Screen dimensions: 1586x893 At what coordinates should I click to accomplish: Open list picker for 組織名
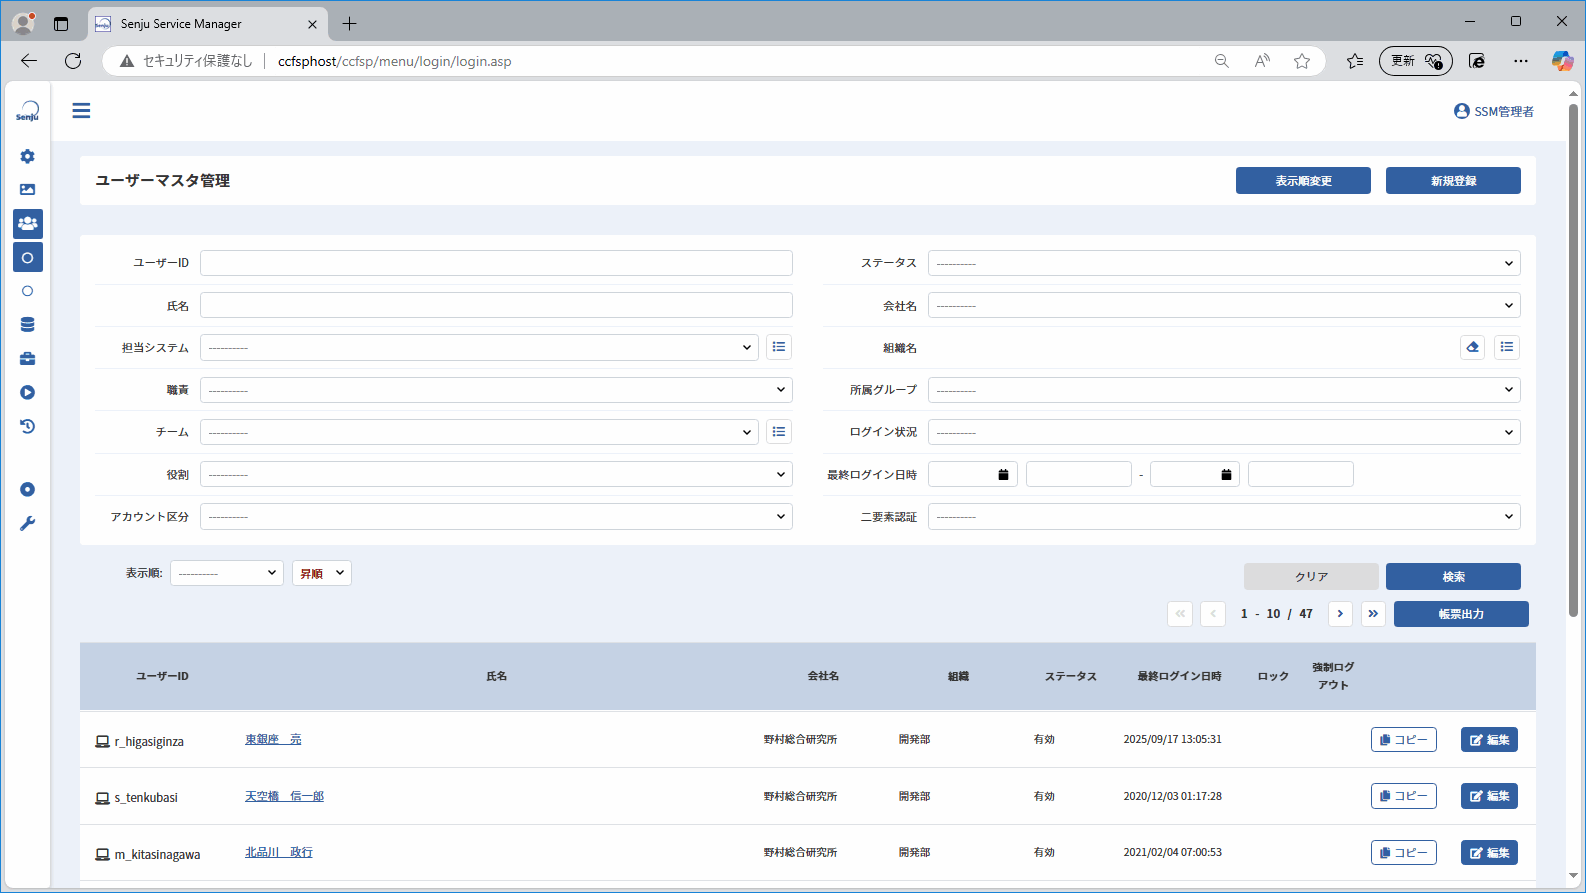(x=1507, y=347)
